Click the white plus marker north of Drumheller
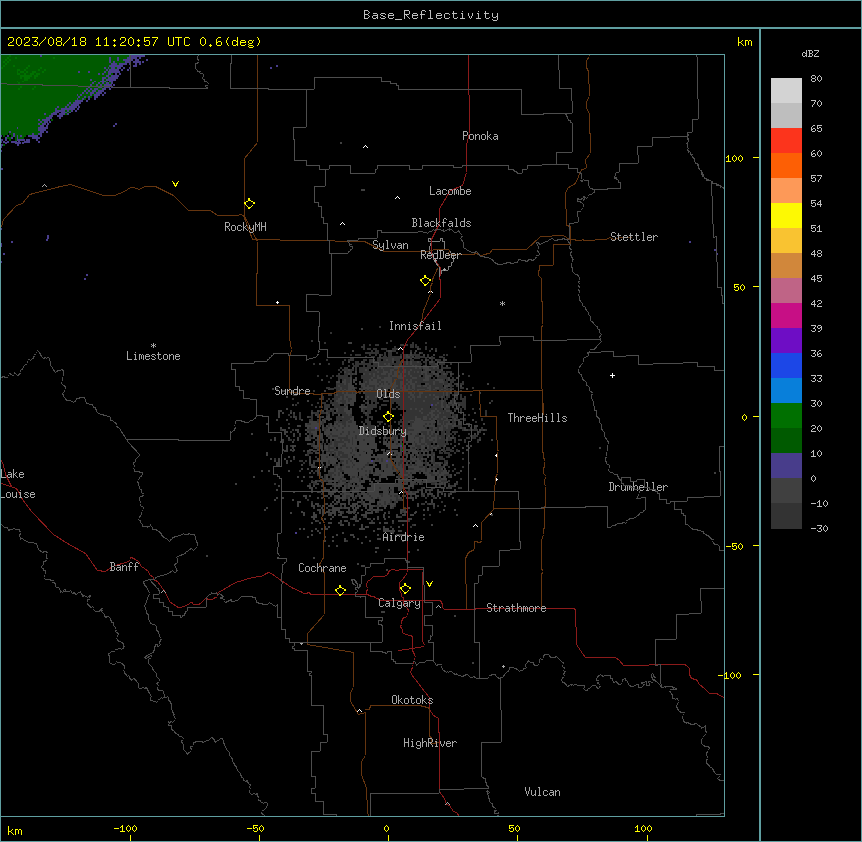This screenshot has height=842, width=862. coord(612,375)
